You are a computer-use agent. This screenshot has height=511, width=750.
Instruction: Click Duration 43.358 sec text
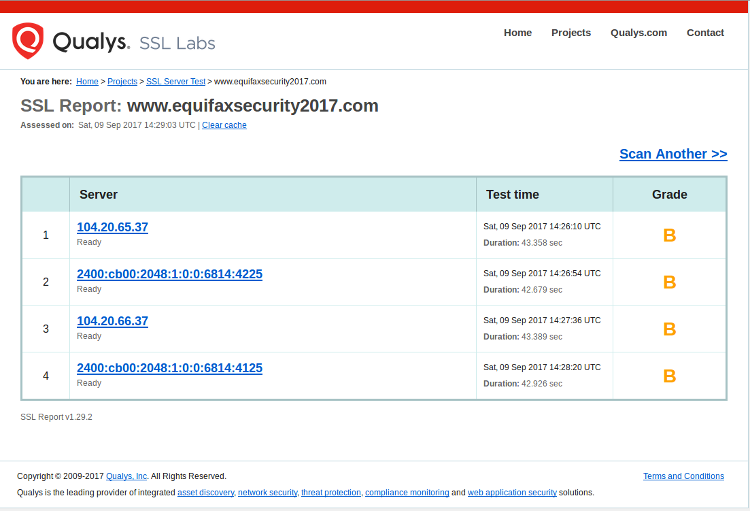pyautogui.click(x=523, y=243)
